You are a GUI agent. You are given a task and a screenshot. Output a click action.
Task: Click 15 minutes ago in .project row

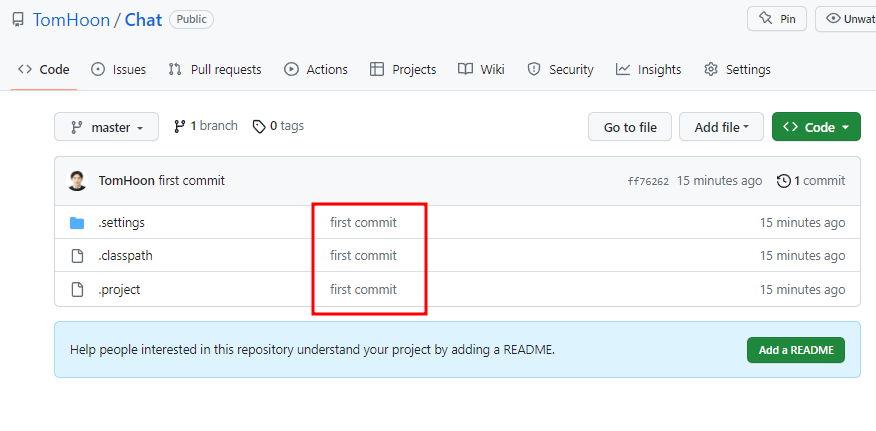(802, 290)
